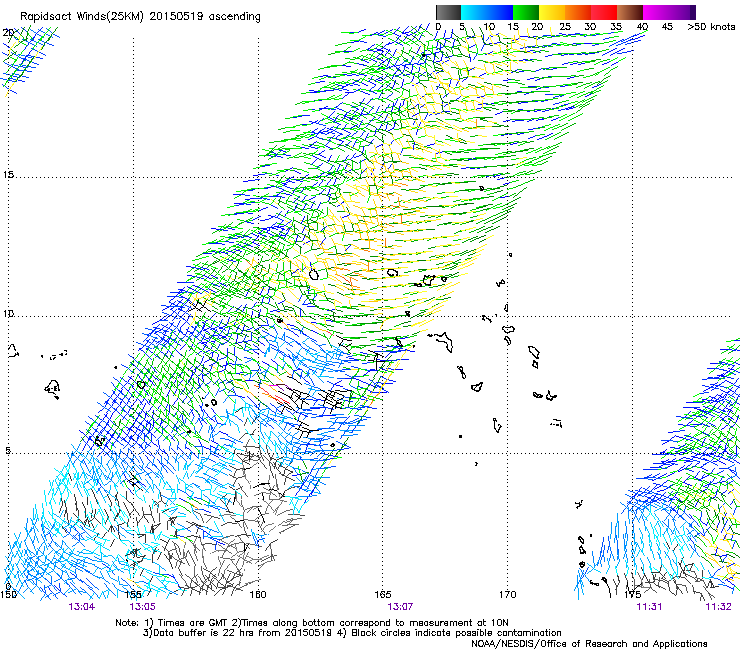Click the green 15-20 knots color segment
This screenshot has height=650, width=740.
point(526,12)
